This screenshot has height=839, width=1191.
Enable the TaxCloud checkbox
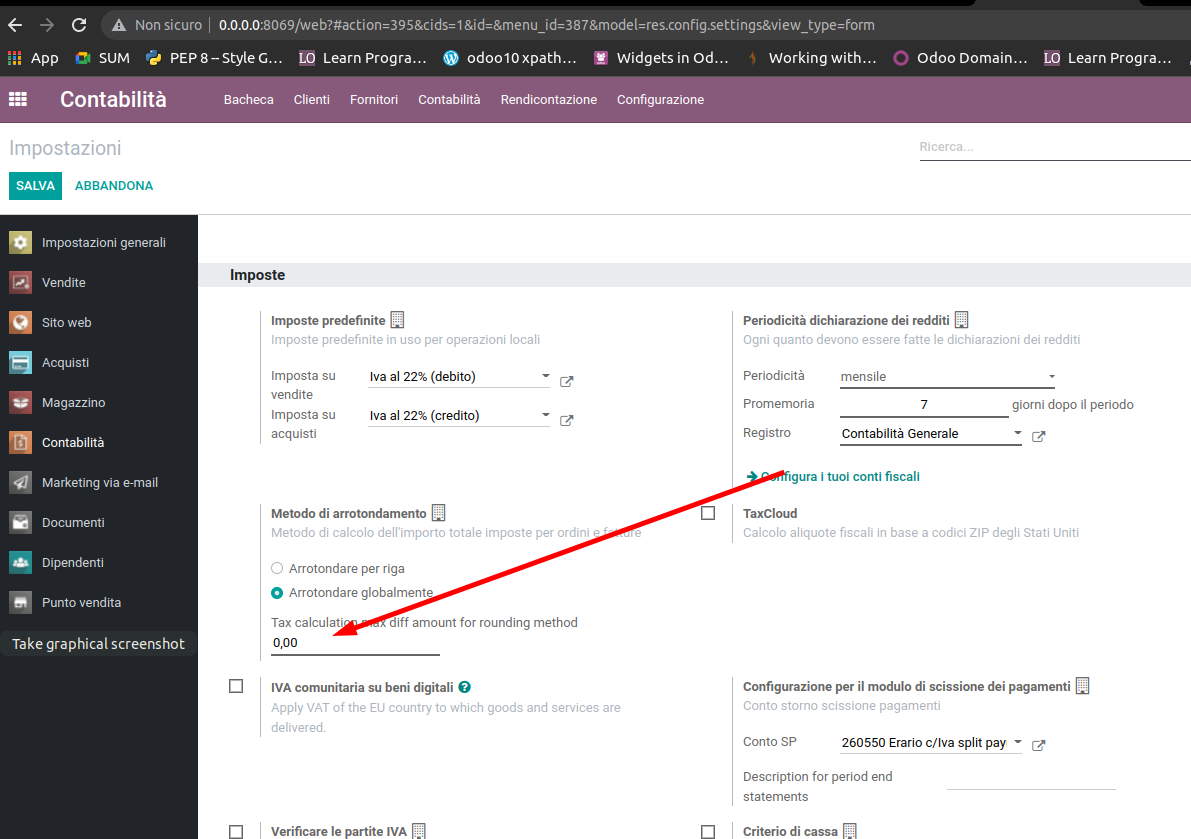pyautogui.click(x=708, y=513)
